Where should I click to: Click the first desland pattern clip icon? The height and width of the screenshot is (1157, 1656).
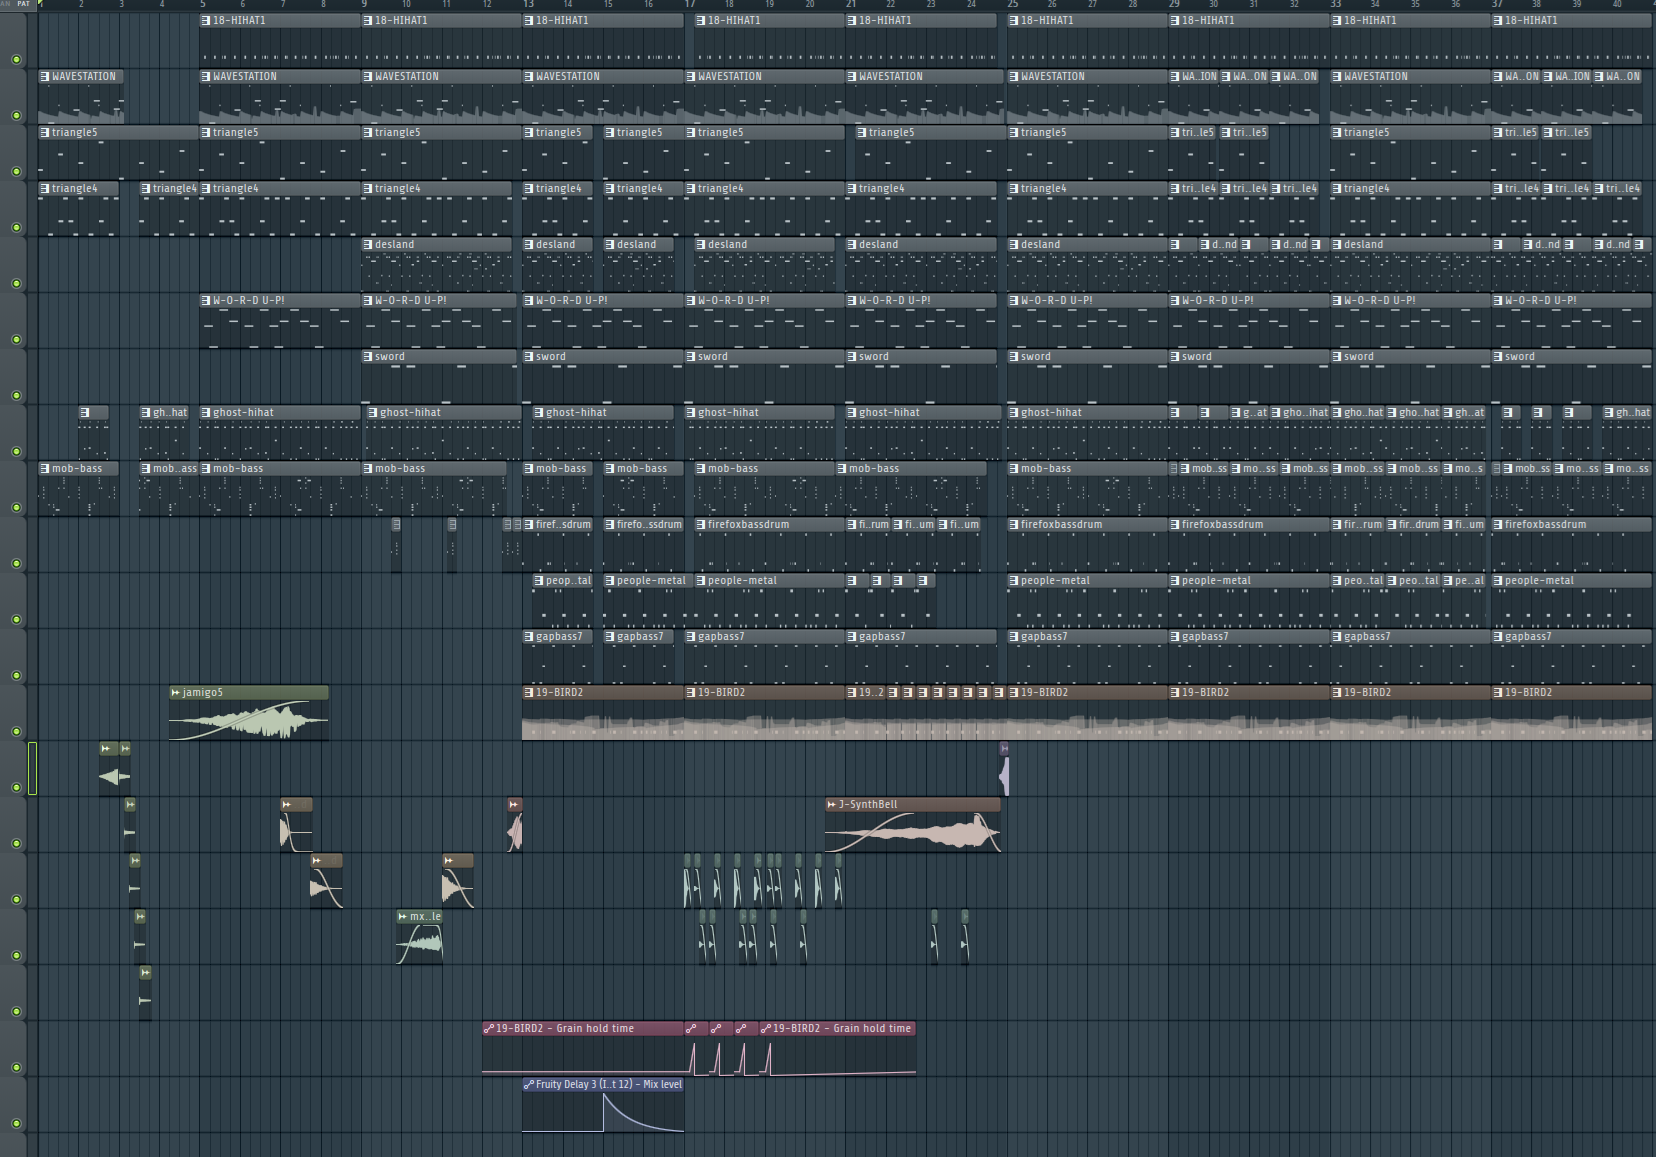point(368,244)
